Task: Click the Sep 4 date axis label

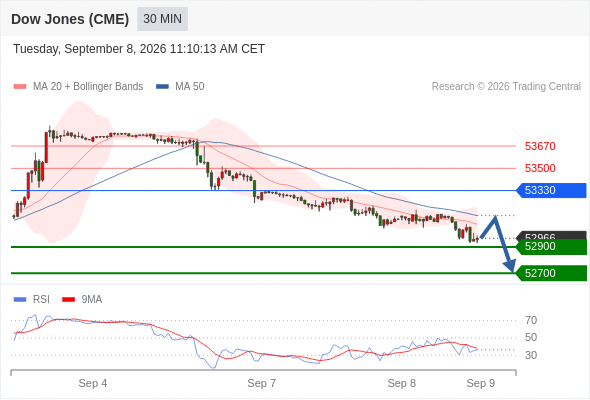Action: (x=93, y=383)
